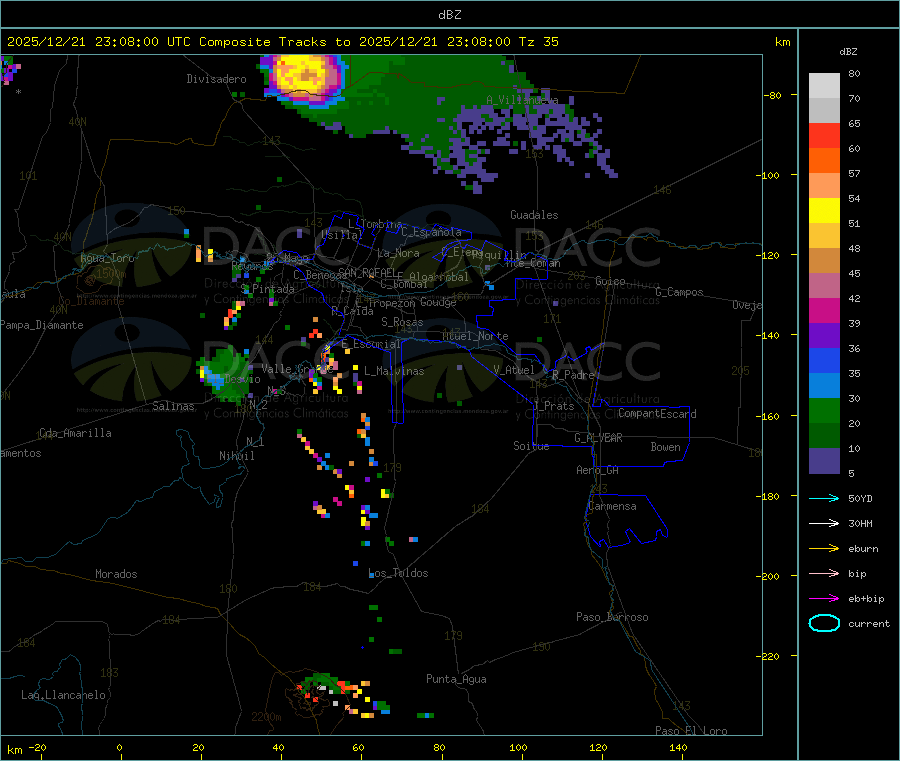Click the 'Los_Toldos' map label
The image size is (900, 761).
[398, 573]
